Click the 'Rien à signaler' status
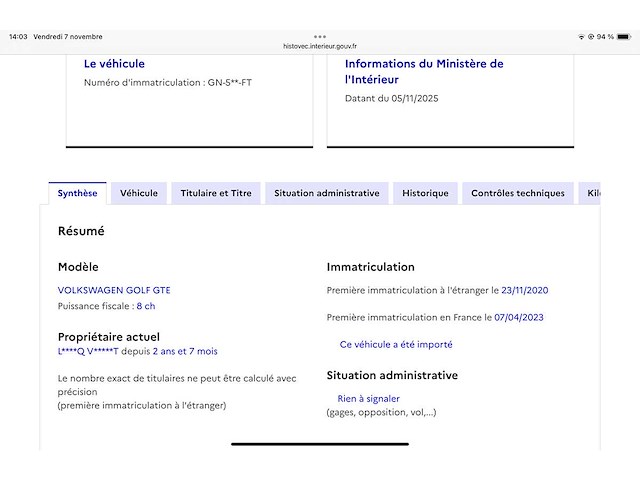 368,399
